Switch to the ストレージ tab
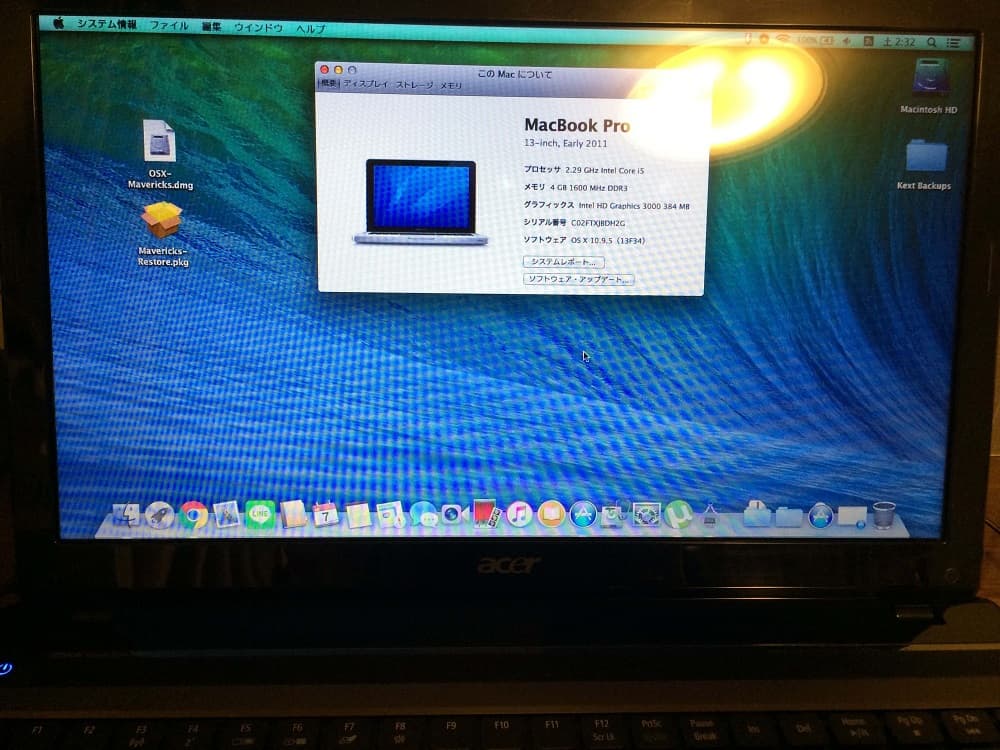This screenshot has width=1000, height=750. click(x=415, y=84)
